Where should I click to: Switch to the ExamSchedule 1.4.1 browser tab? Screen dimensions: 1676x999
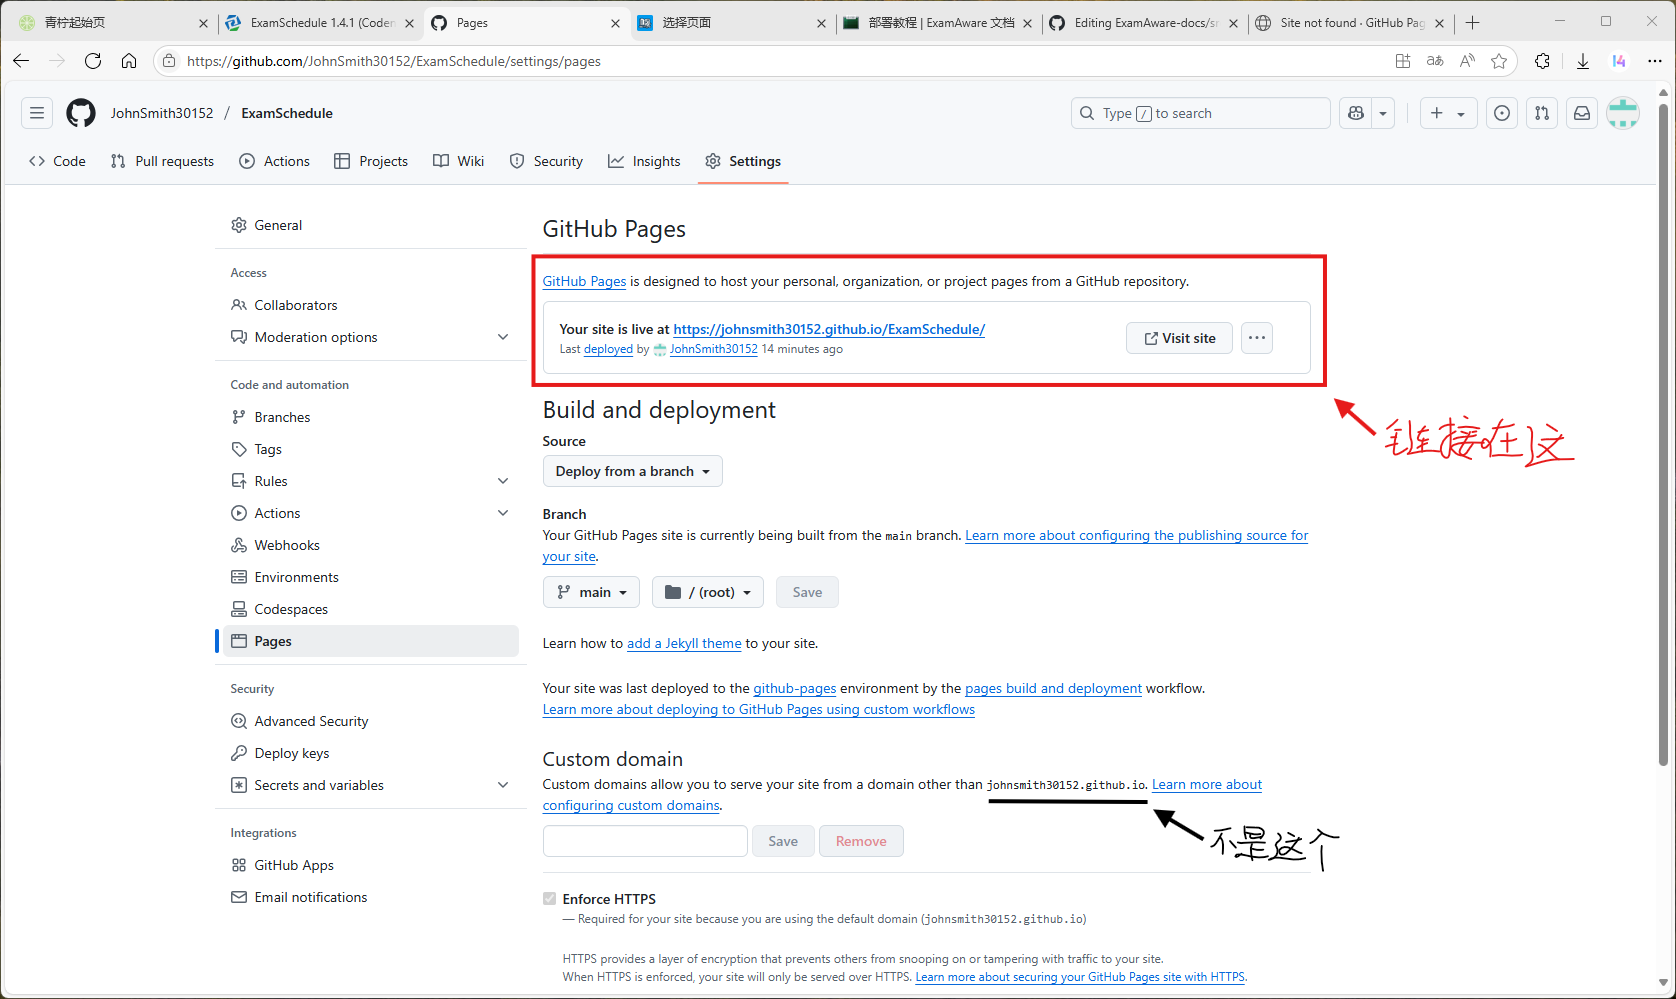pos(320,22)
